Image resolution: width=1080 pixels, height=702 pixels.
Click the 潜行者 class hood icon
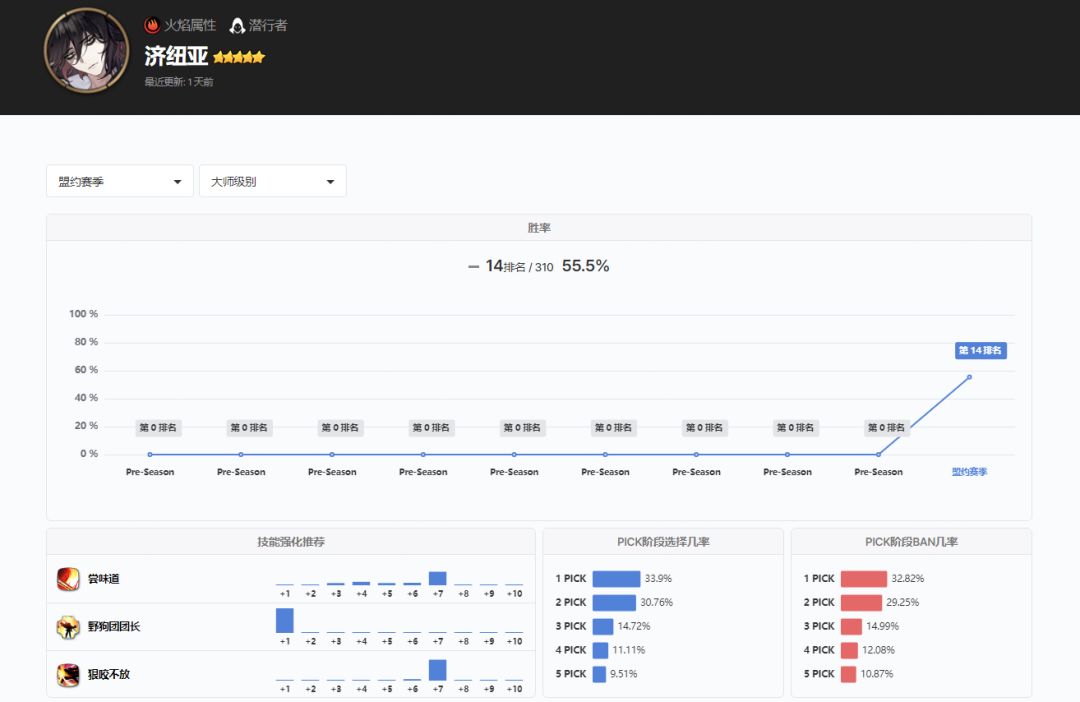[x=237, y=25]
